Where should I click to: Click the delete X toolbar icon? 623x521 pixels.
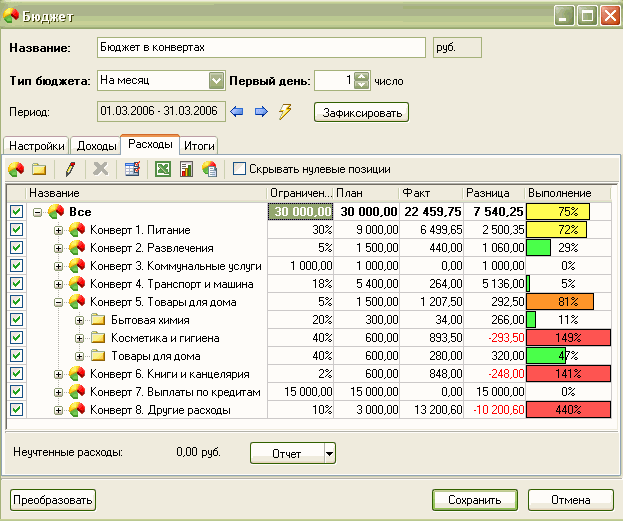point(100,169)
